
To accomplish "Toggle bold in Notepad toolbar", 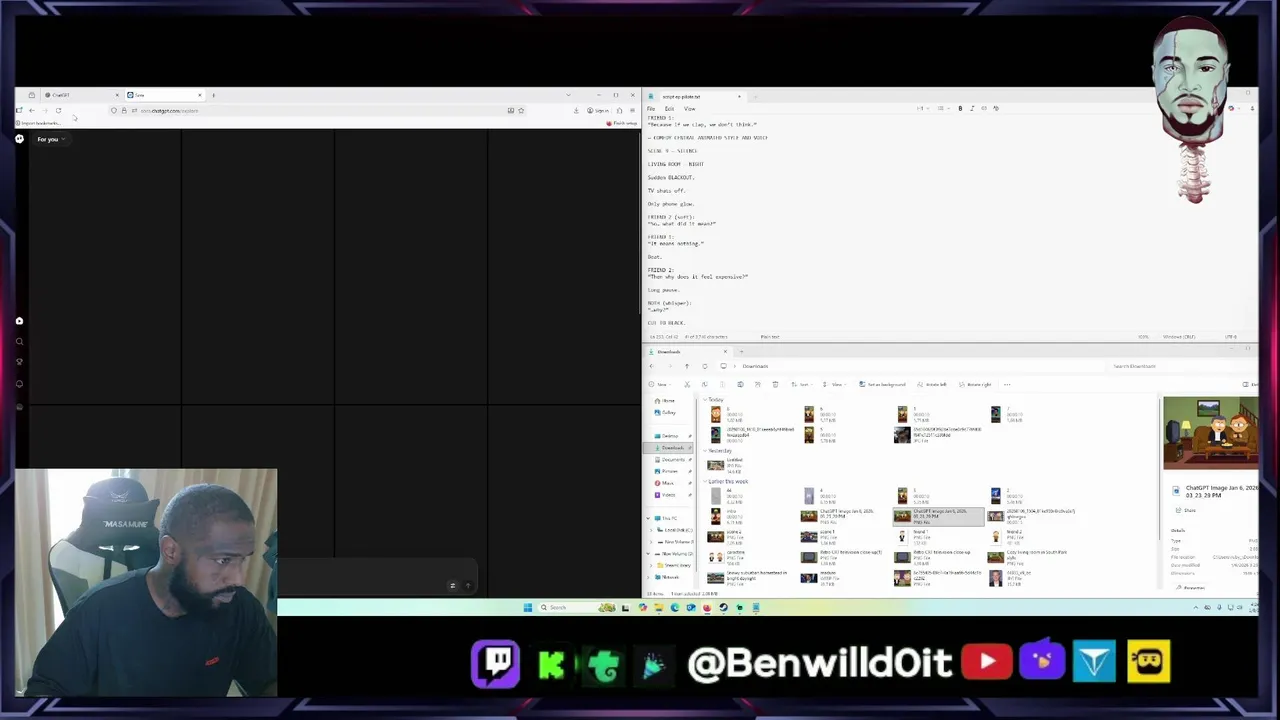I will click(x=960, y=108).
